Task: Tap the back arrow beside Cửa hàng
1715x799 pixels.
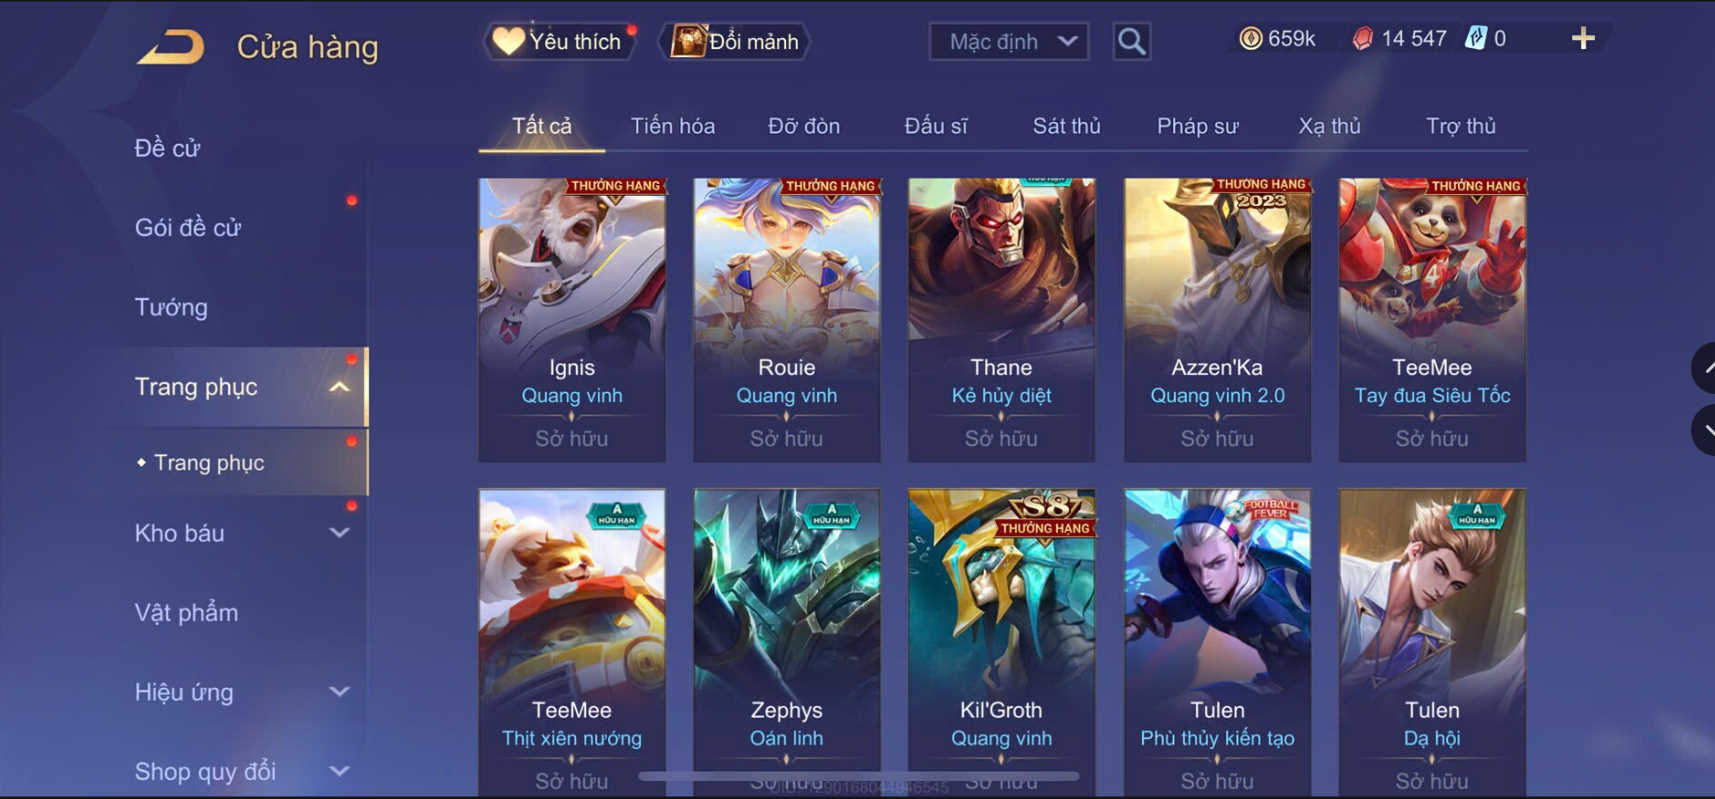Action: [171, 47]
